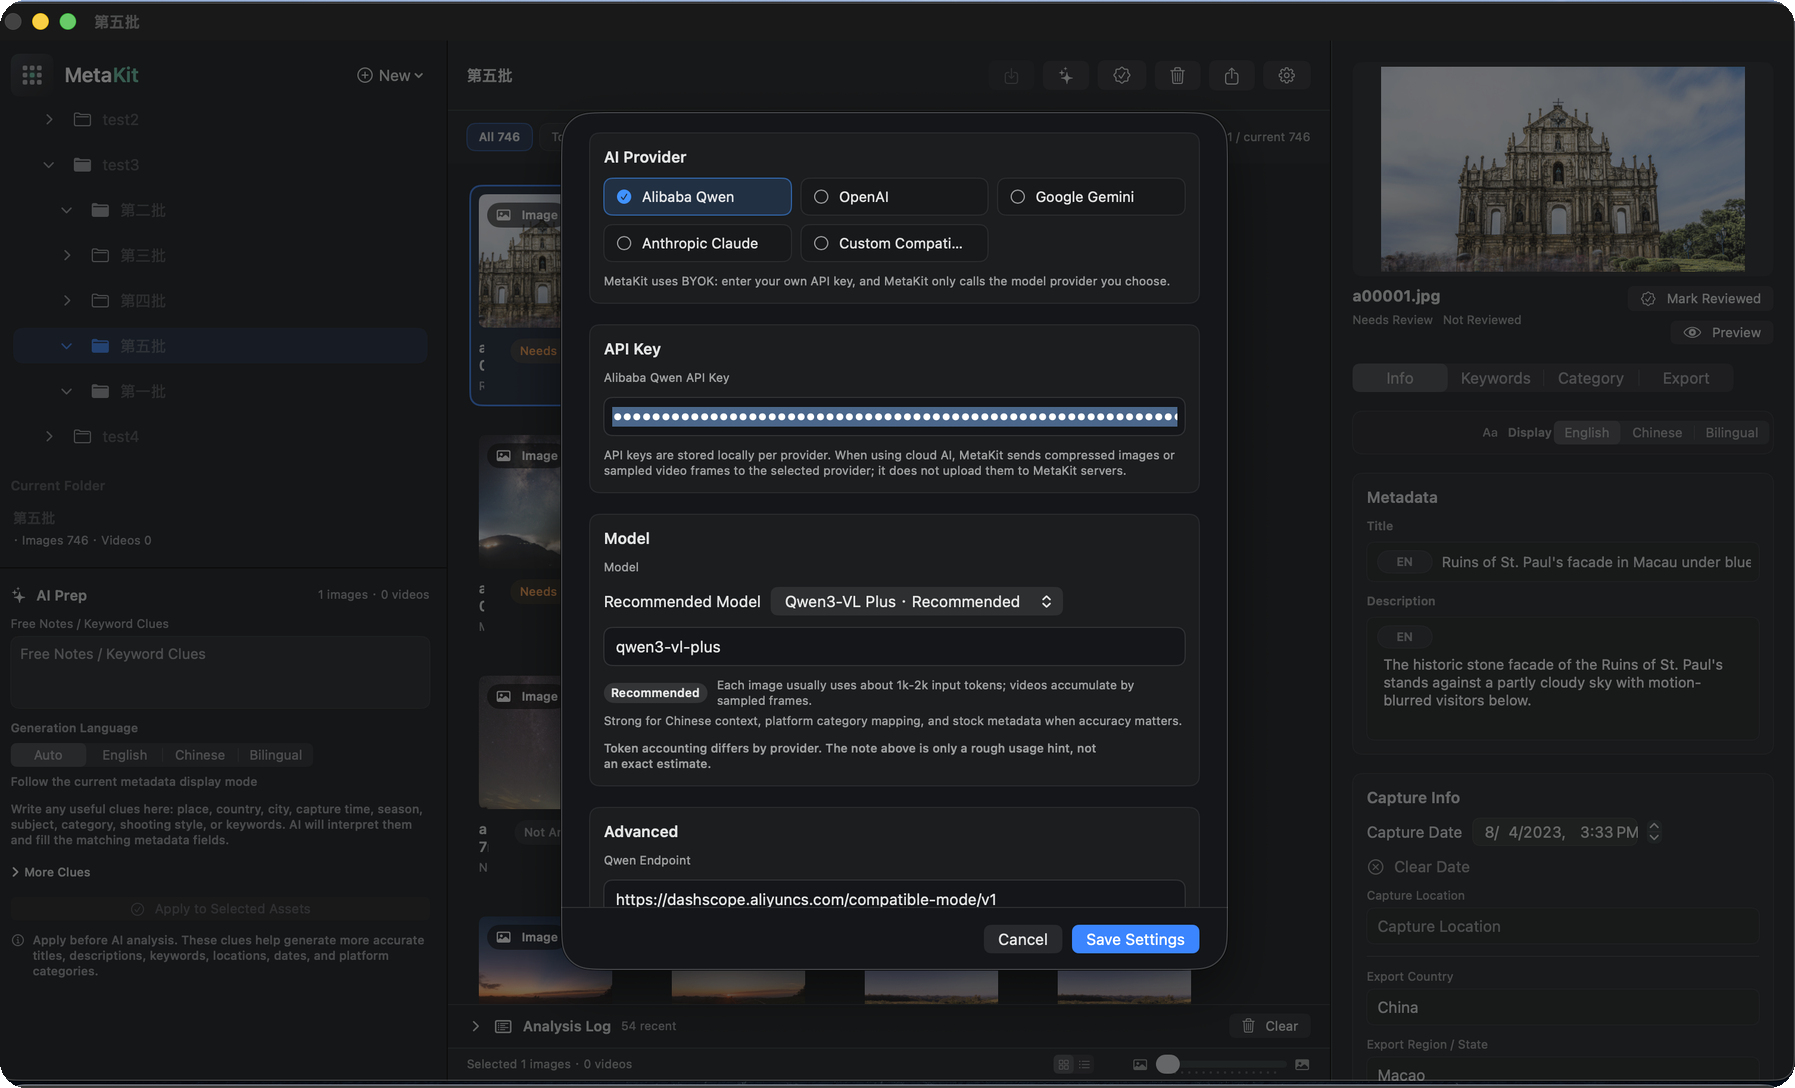Select Custom Compatible provider
Image resolution: width=1795 pixels, height=1088 pixels.
pyautogui.click(x=894, y=243)
